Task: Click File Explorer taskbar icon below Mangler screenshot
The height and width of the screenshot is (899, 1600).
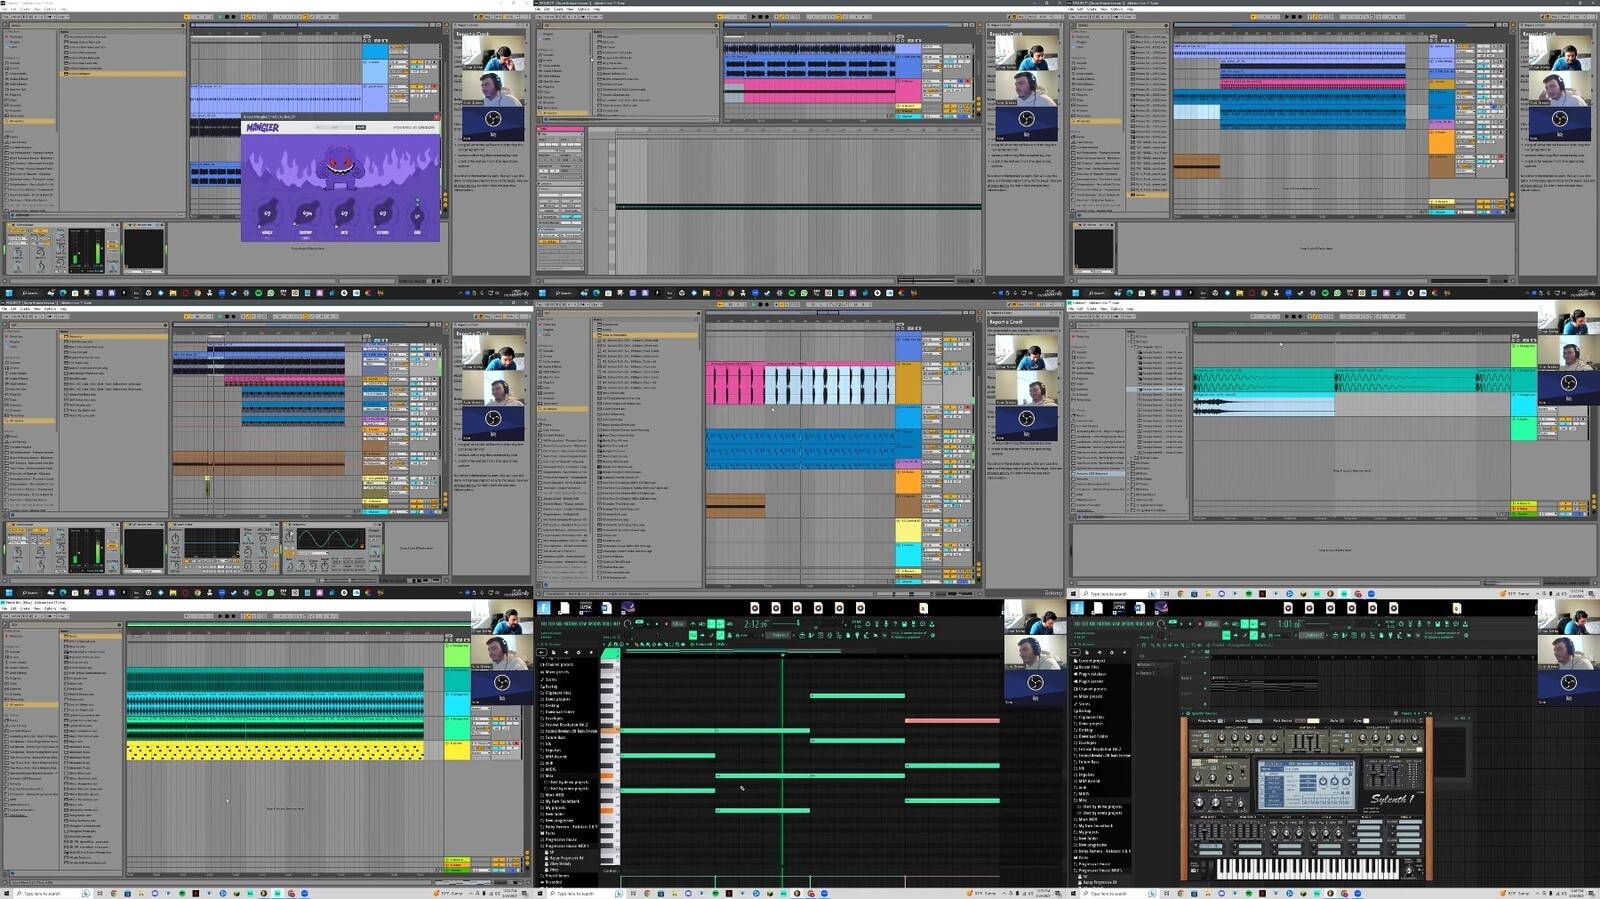Action: click(173, 293)
